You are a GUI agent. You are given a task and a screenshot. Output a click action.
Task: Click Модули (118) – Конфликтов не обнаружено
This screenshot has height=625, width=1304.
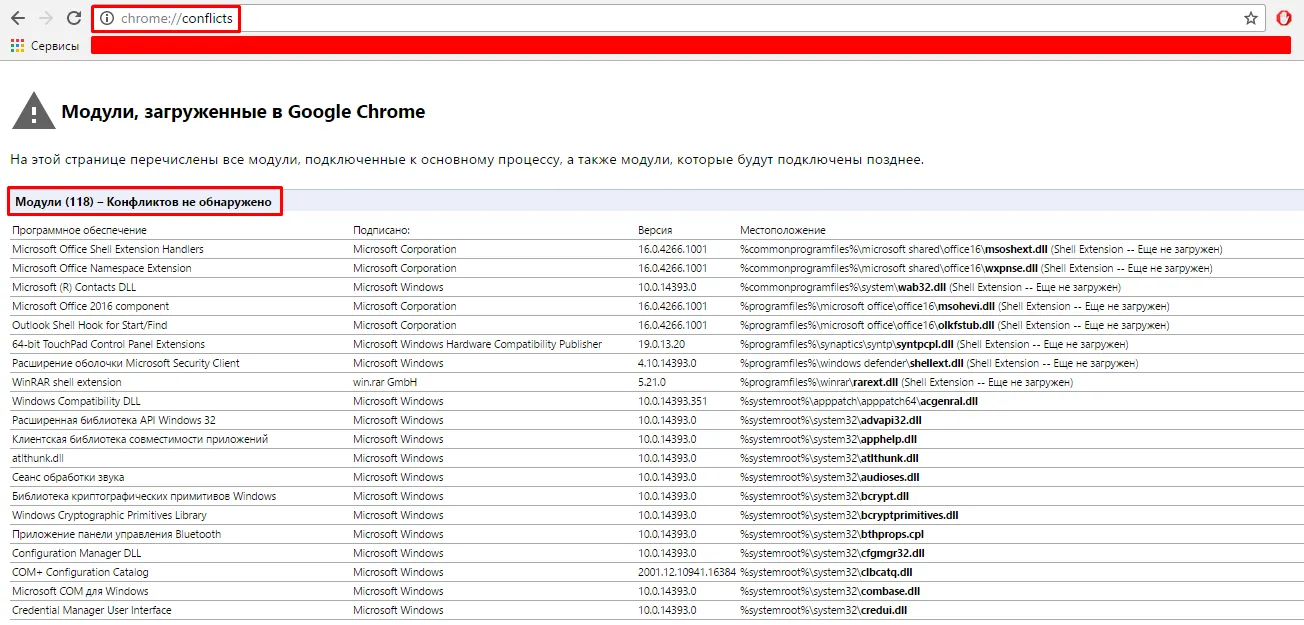[144, 201]
